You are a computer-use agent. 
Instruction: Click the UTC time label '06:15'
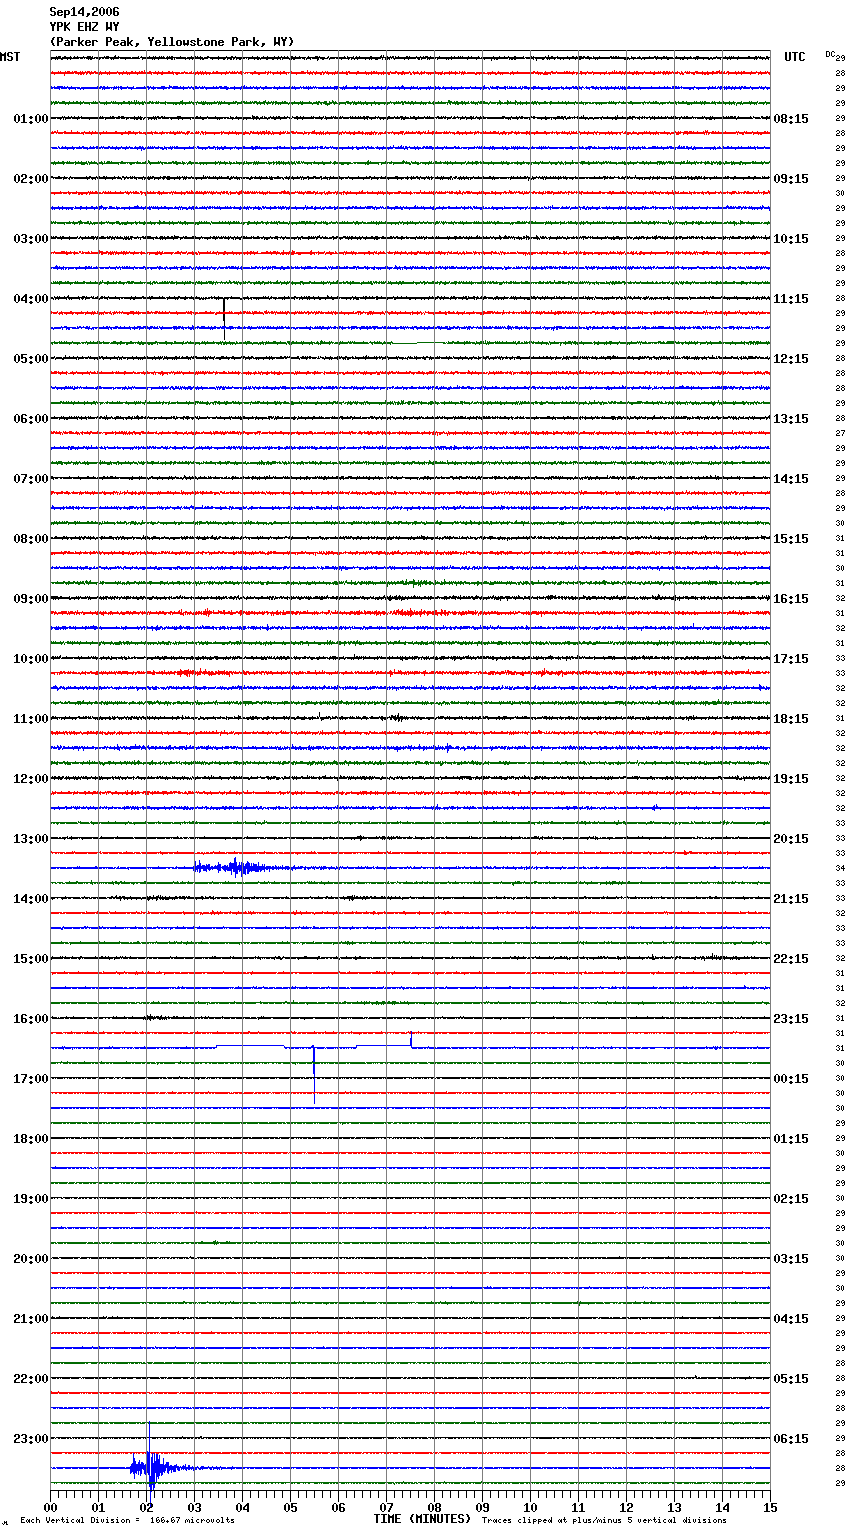pyautogui.click(x=791, y=1439)
